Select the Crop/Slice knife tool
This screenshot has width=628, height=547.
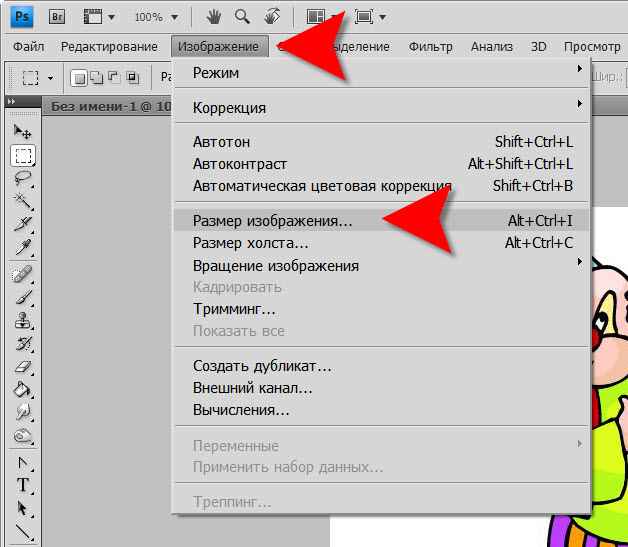(x=22, y=224)
